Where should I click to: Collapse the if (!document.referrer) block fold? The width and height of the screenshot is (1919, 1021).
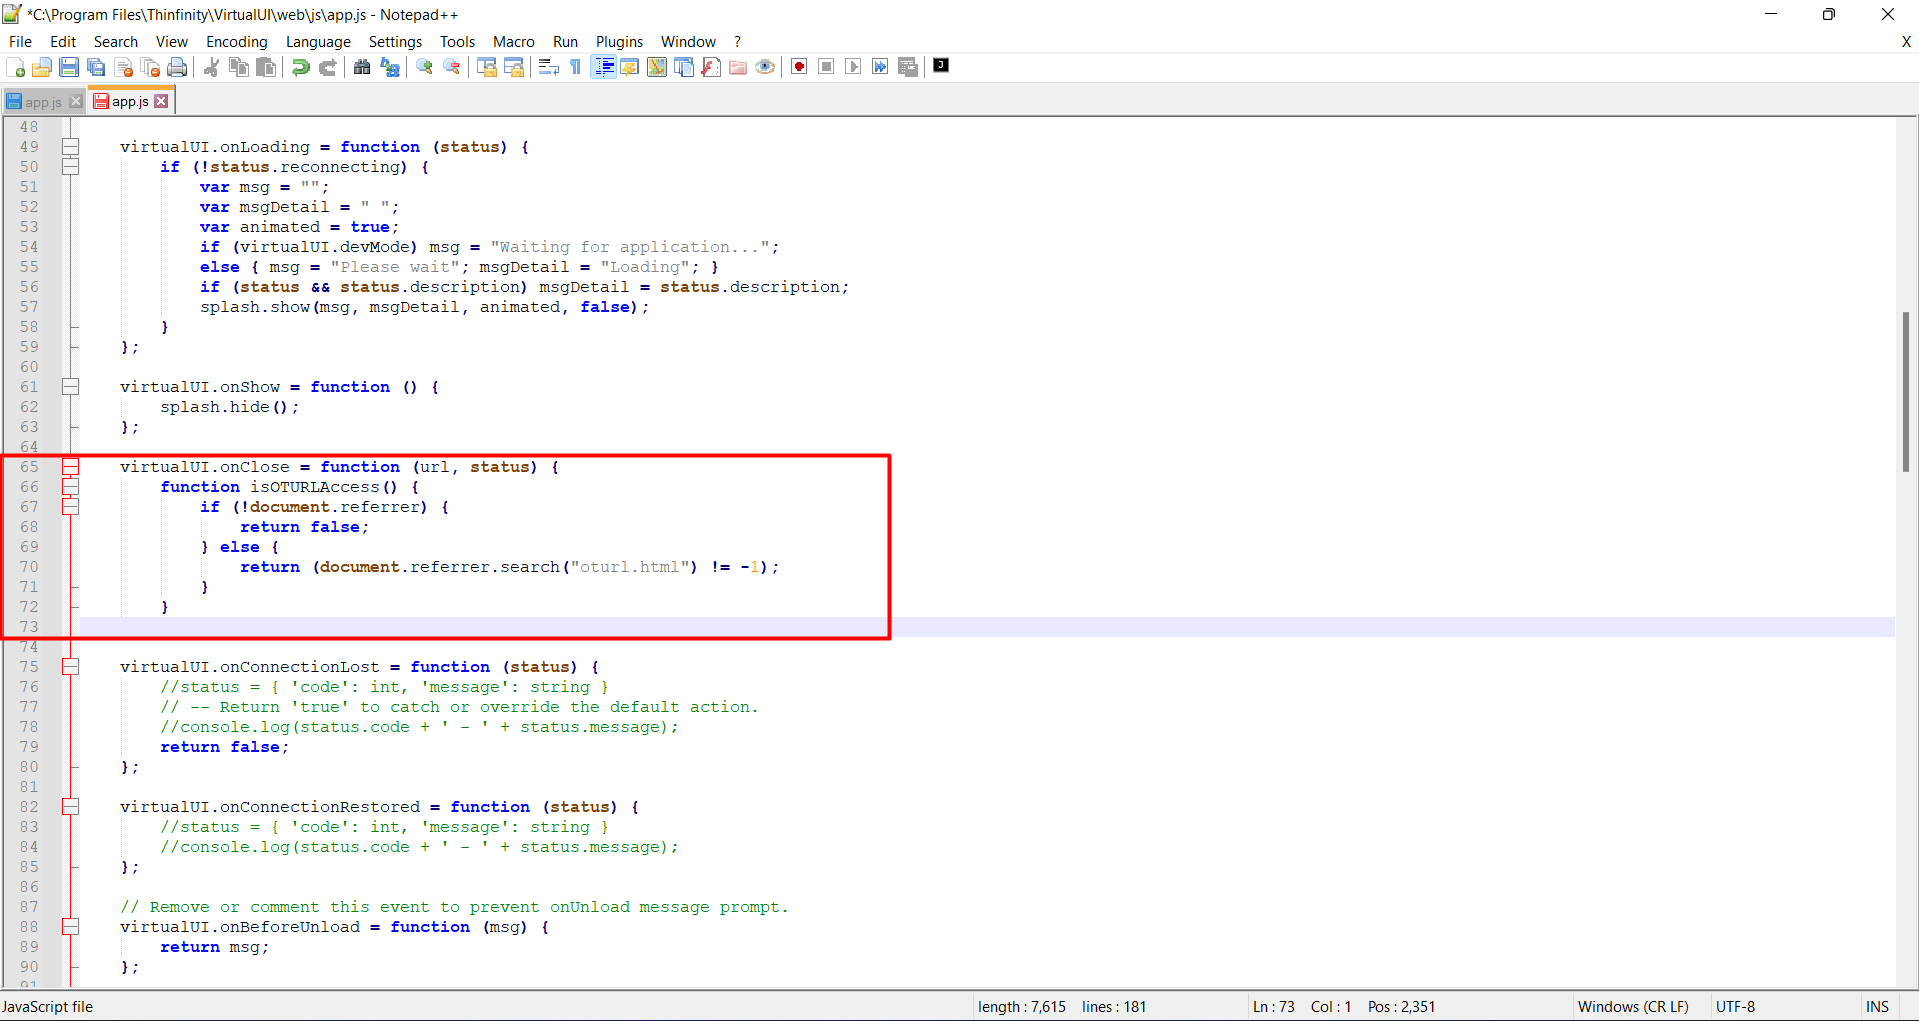pyautogui.click(x=71, y=507)
